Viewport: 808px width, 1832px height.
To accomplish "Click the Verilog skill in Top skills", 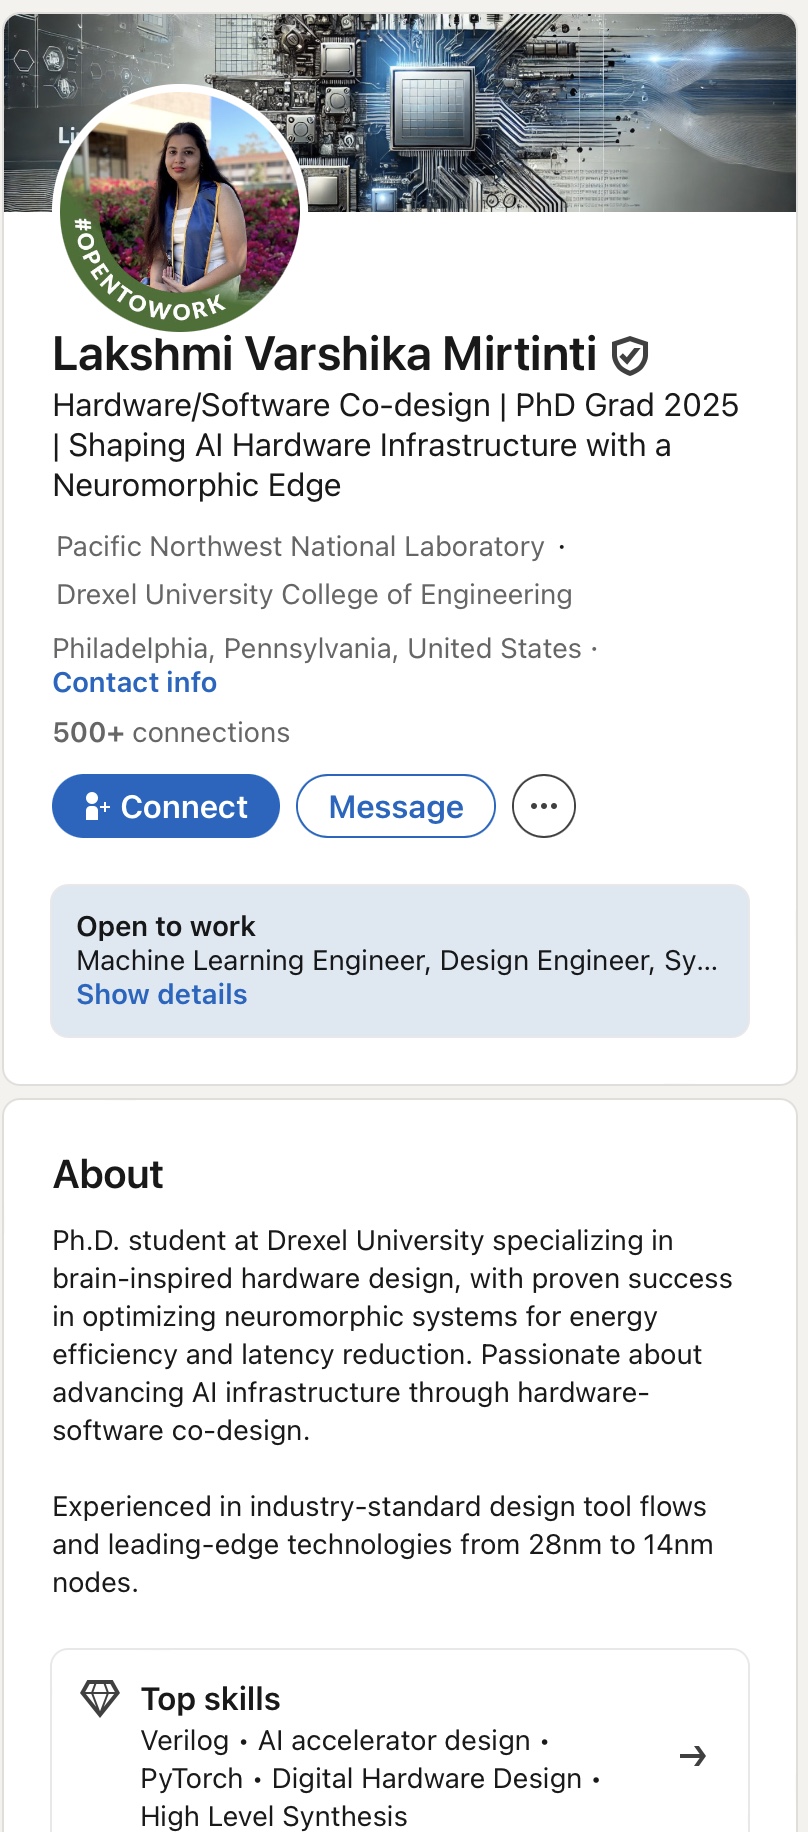I will pyautogui.click(x=185, y=1741).
